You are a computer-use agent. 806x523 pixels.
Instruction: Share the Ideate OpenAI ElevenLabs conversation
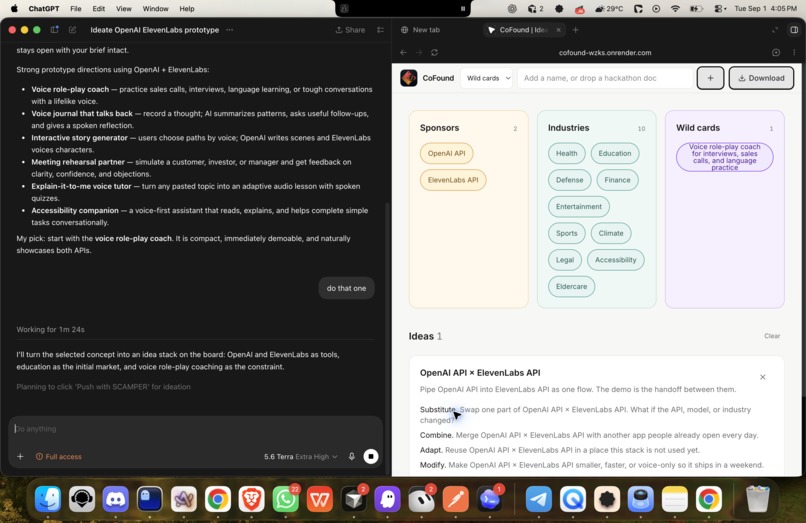(x=350, y=30)
